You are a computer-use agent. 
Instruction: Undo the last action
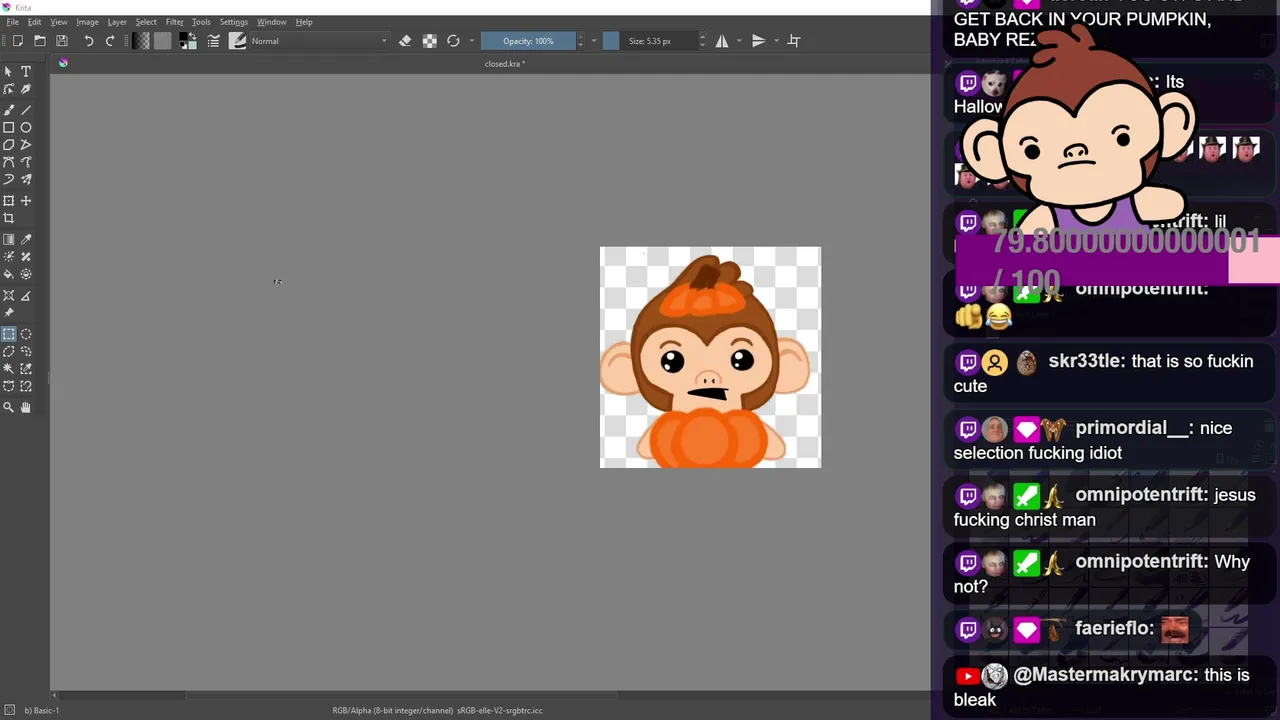click(88, 41)
